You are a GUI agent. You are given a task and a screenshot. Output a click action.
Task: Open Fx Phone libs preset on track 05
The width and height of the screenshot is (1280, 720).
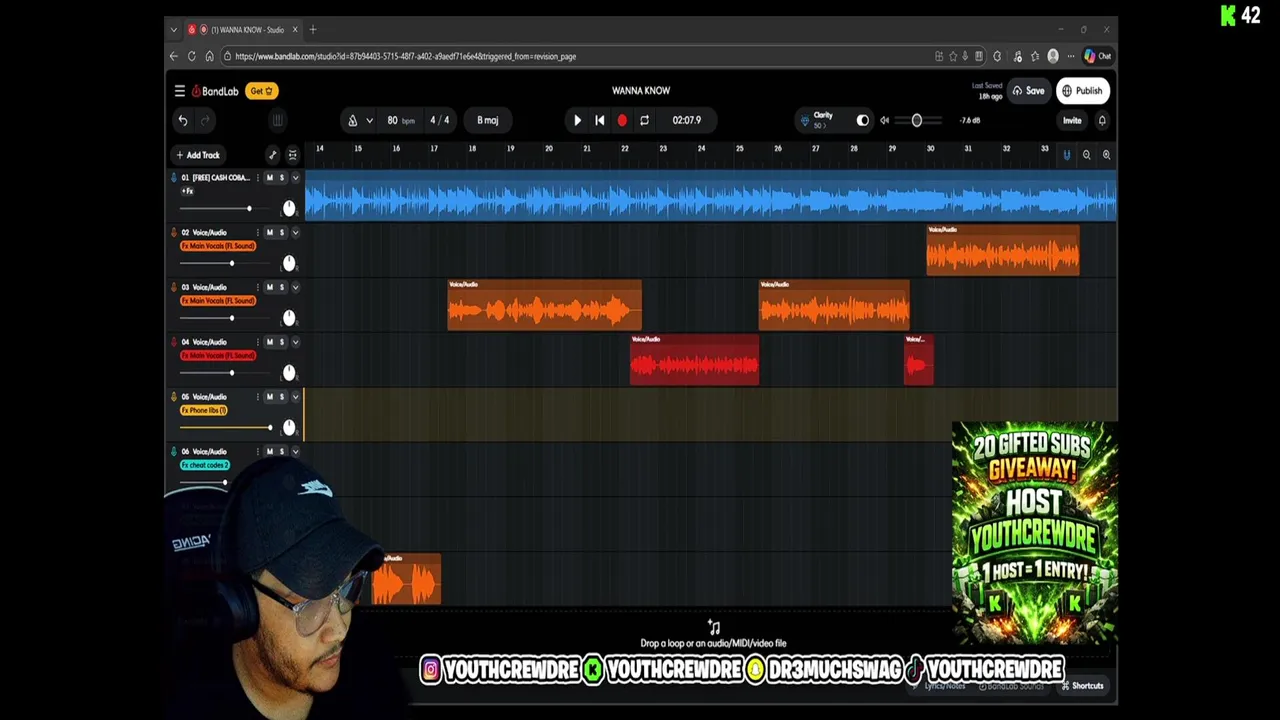(204, 411)
